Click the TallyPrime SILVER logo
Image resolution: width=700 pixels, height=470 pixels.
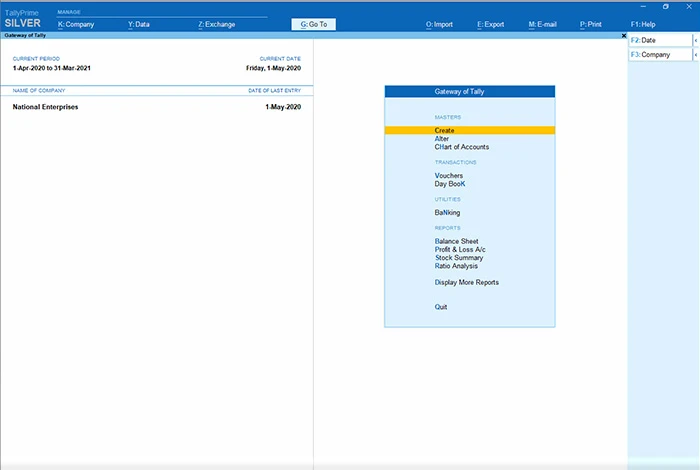click(22, 19)
